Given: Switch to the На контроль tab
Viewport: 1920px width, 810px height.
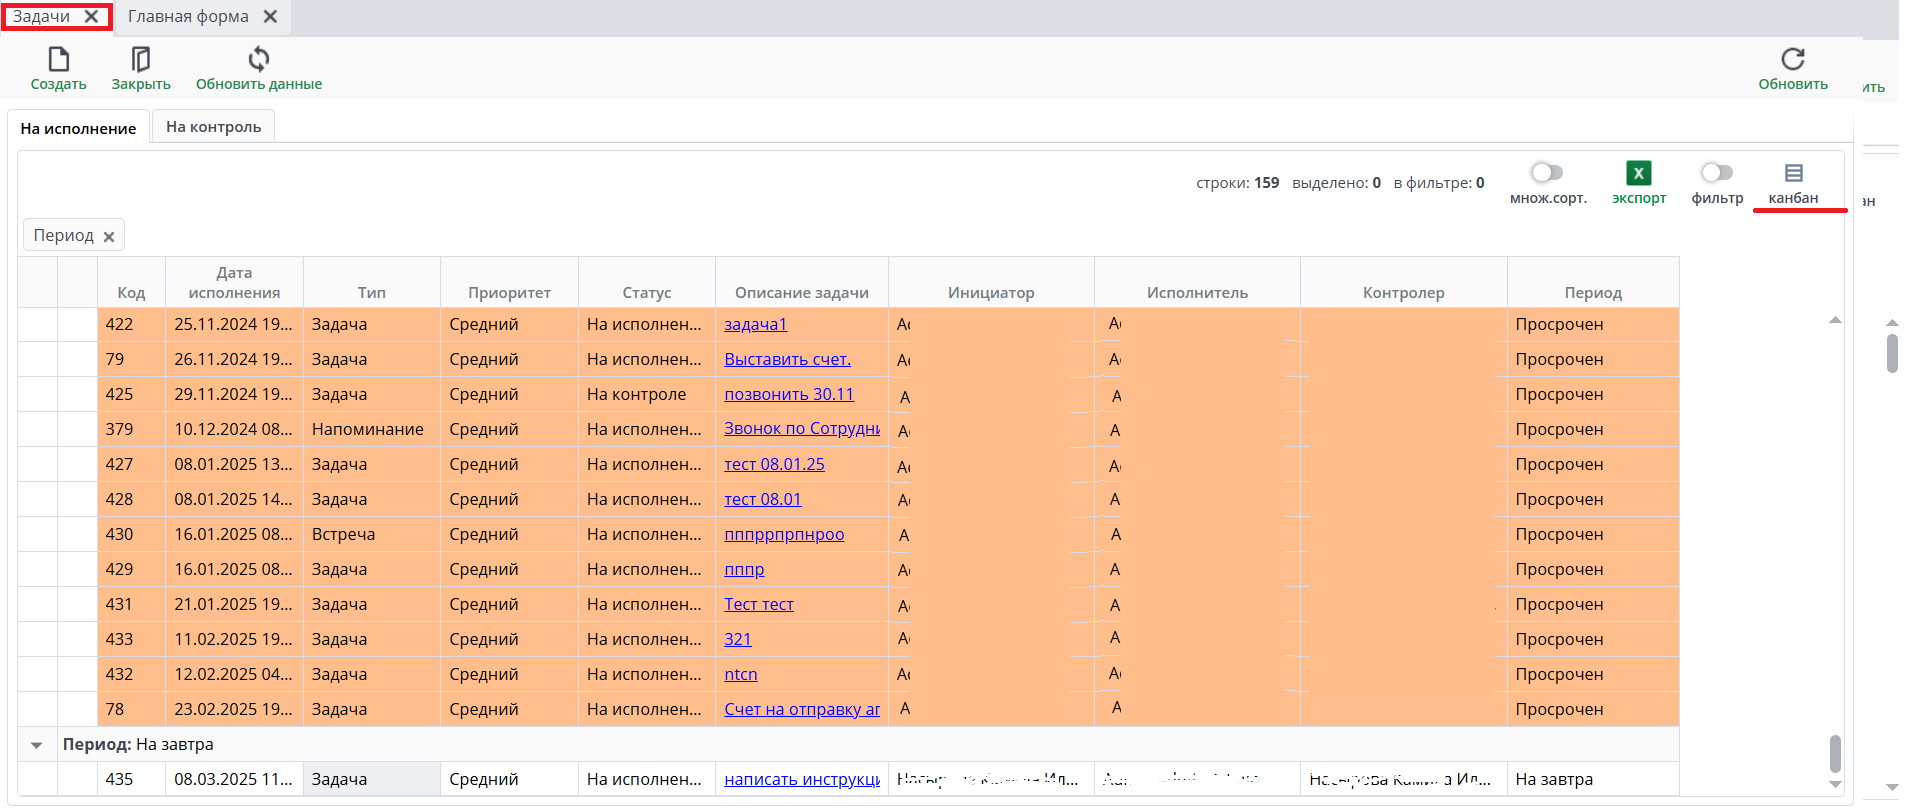Looking at the screenshot, I should coord(213,127).
